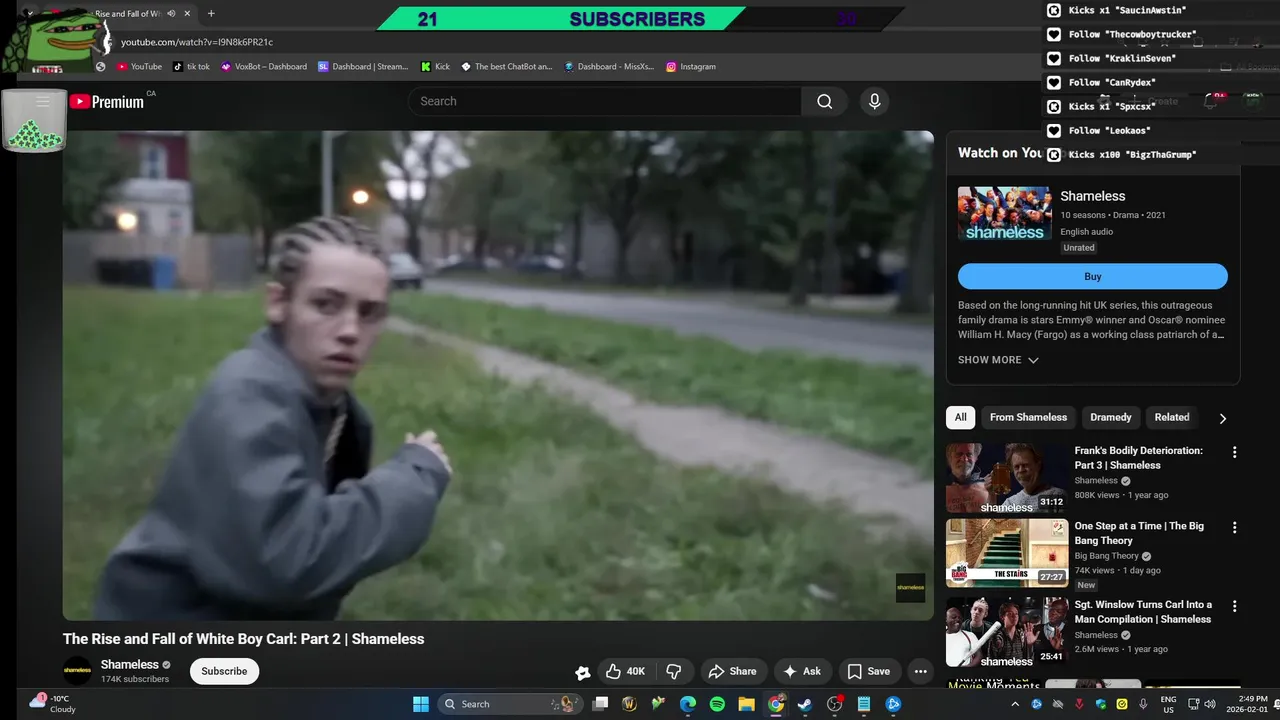The image size is (1280, 720).
Task: Share the White Boy Carl video
Action: click(x=733, y=671)
